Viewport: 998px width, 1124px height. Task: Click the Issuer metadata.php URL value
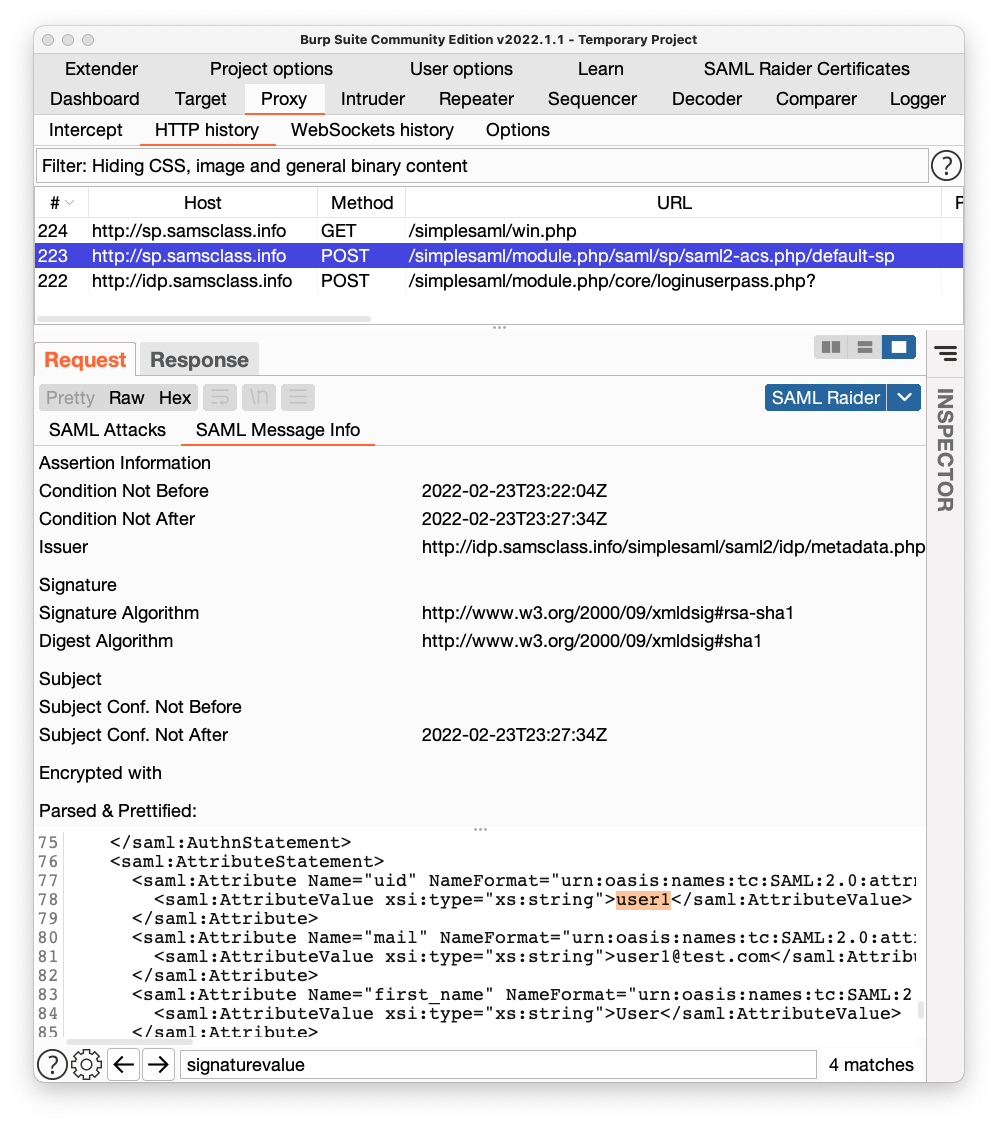coord(673,547)
